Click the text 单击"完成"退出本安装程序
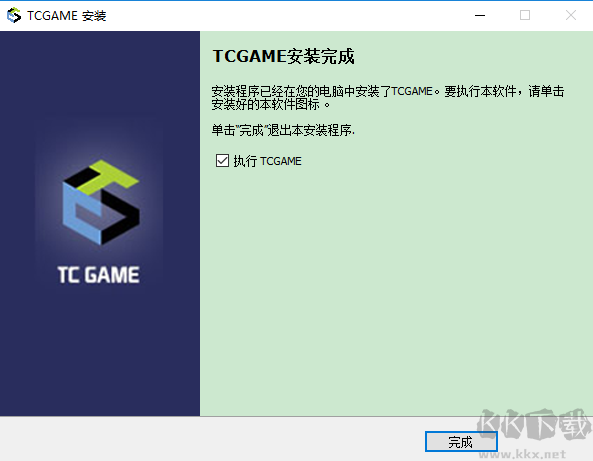The height and width of the screenshot is (461, 593). coord(283,130)
